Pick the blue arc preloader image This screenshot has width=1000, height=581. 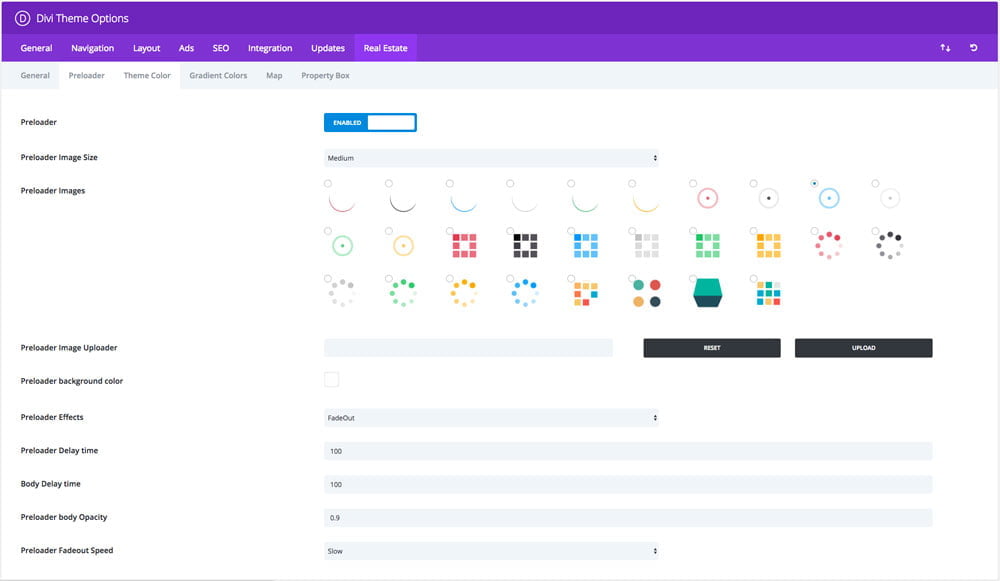[x=464, y=202]
